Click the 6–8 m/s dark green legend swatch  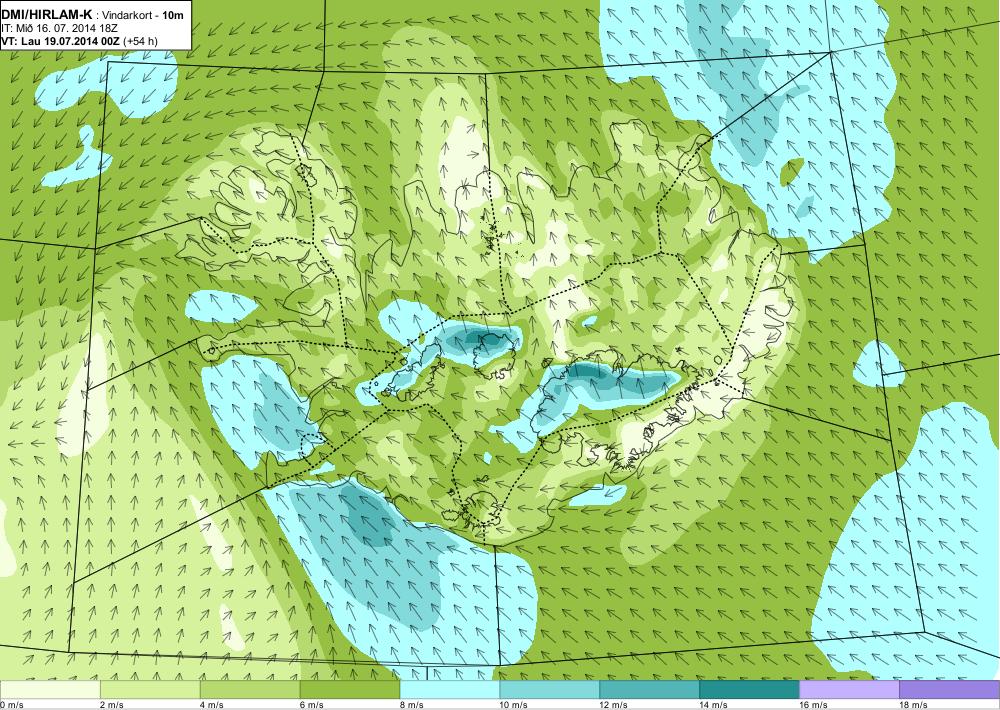tap(349, 690)
